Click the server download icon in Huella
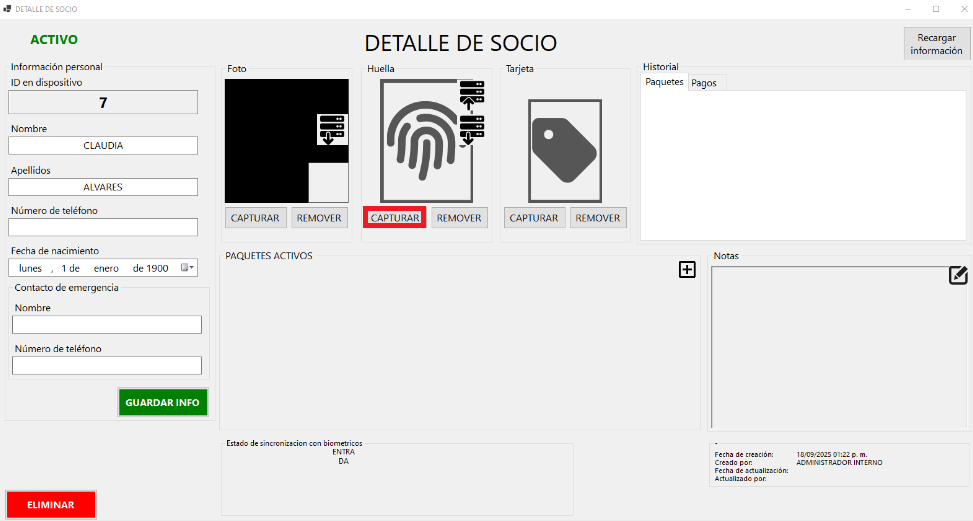The width and height of the screenshot is (973, 521). coord(471,131)
